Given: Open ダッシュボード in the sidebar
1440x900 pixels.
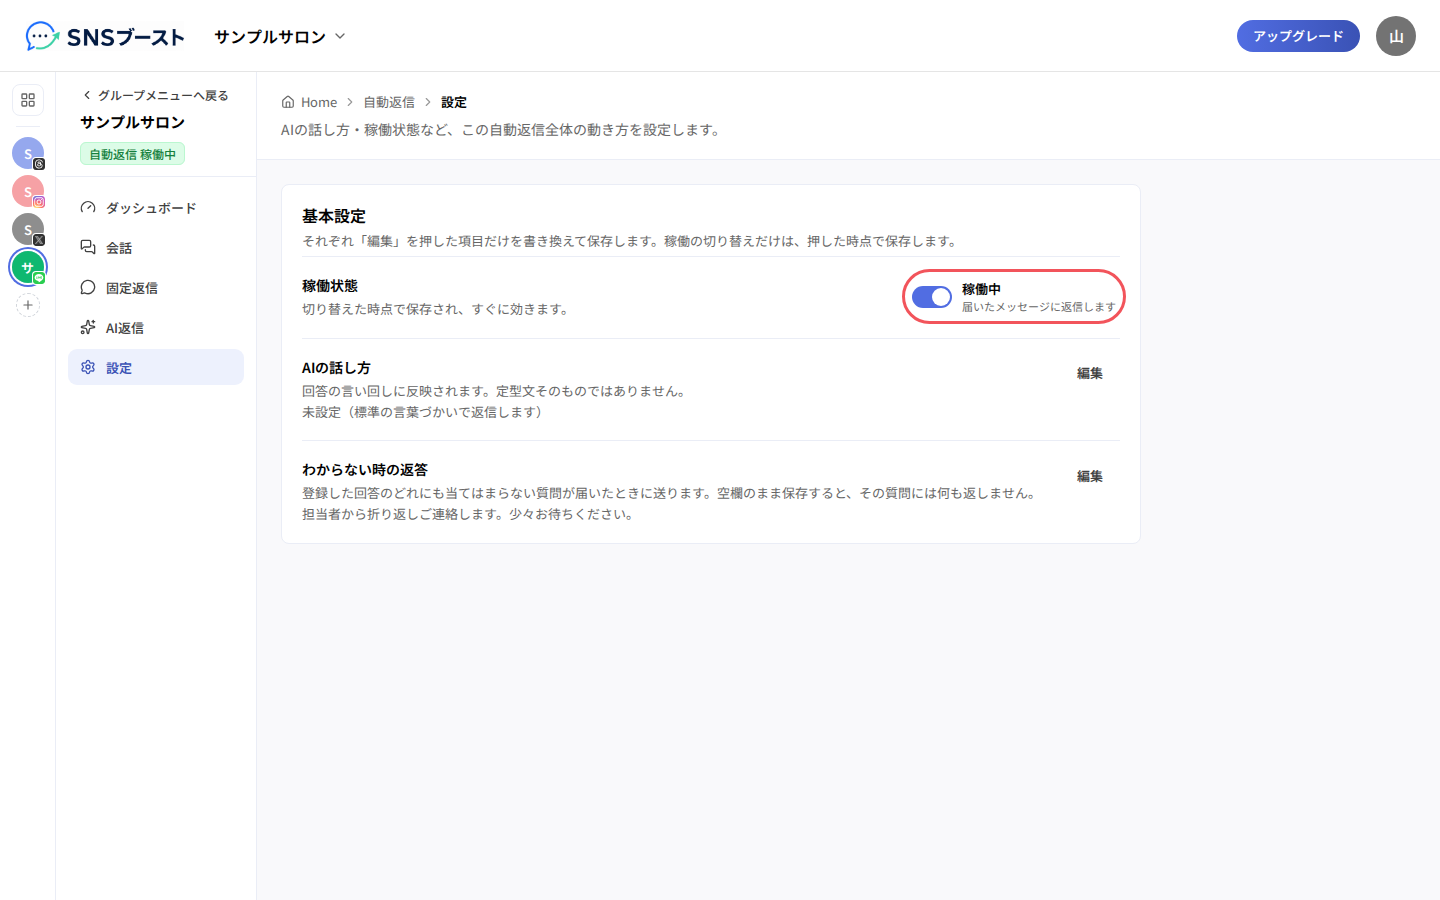Looking at the screenshot, I should pyautogui.click(x=156, y=208).
